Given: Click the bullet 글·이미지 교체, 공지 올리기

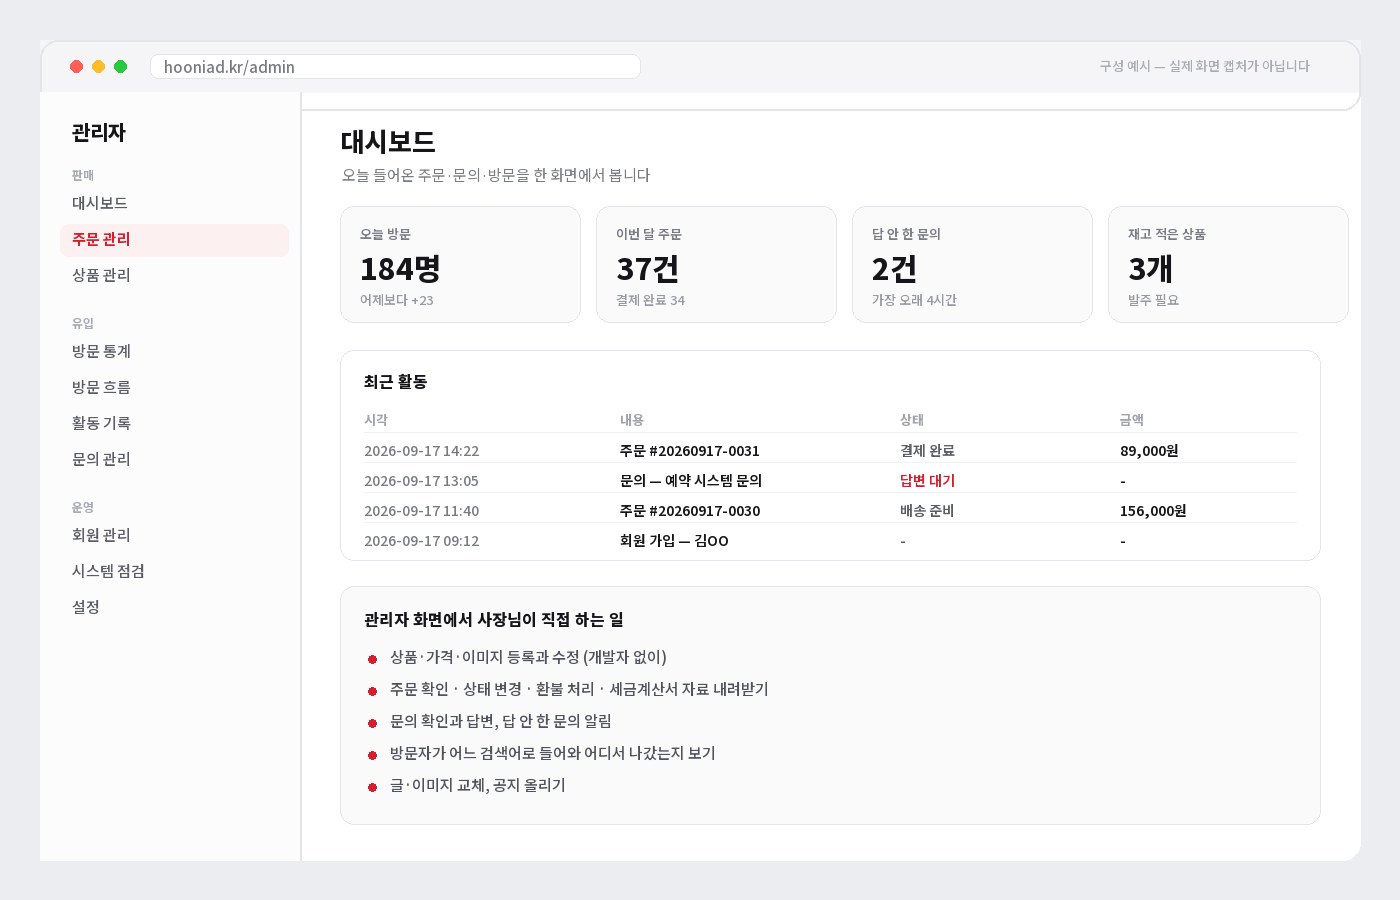Looking at the screenshot, I should click(x=478, y=785).
